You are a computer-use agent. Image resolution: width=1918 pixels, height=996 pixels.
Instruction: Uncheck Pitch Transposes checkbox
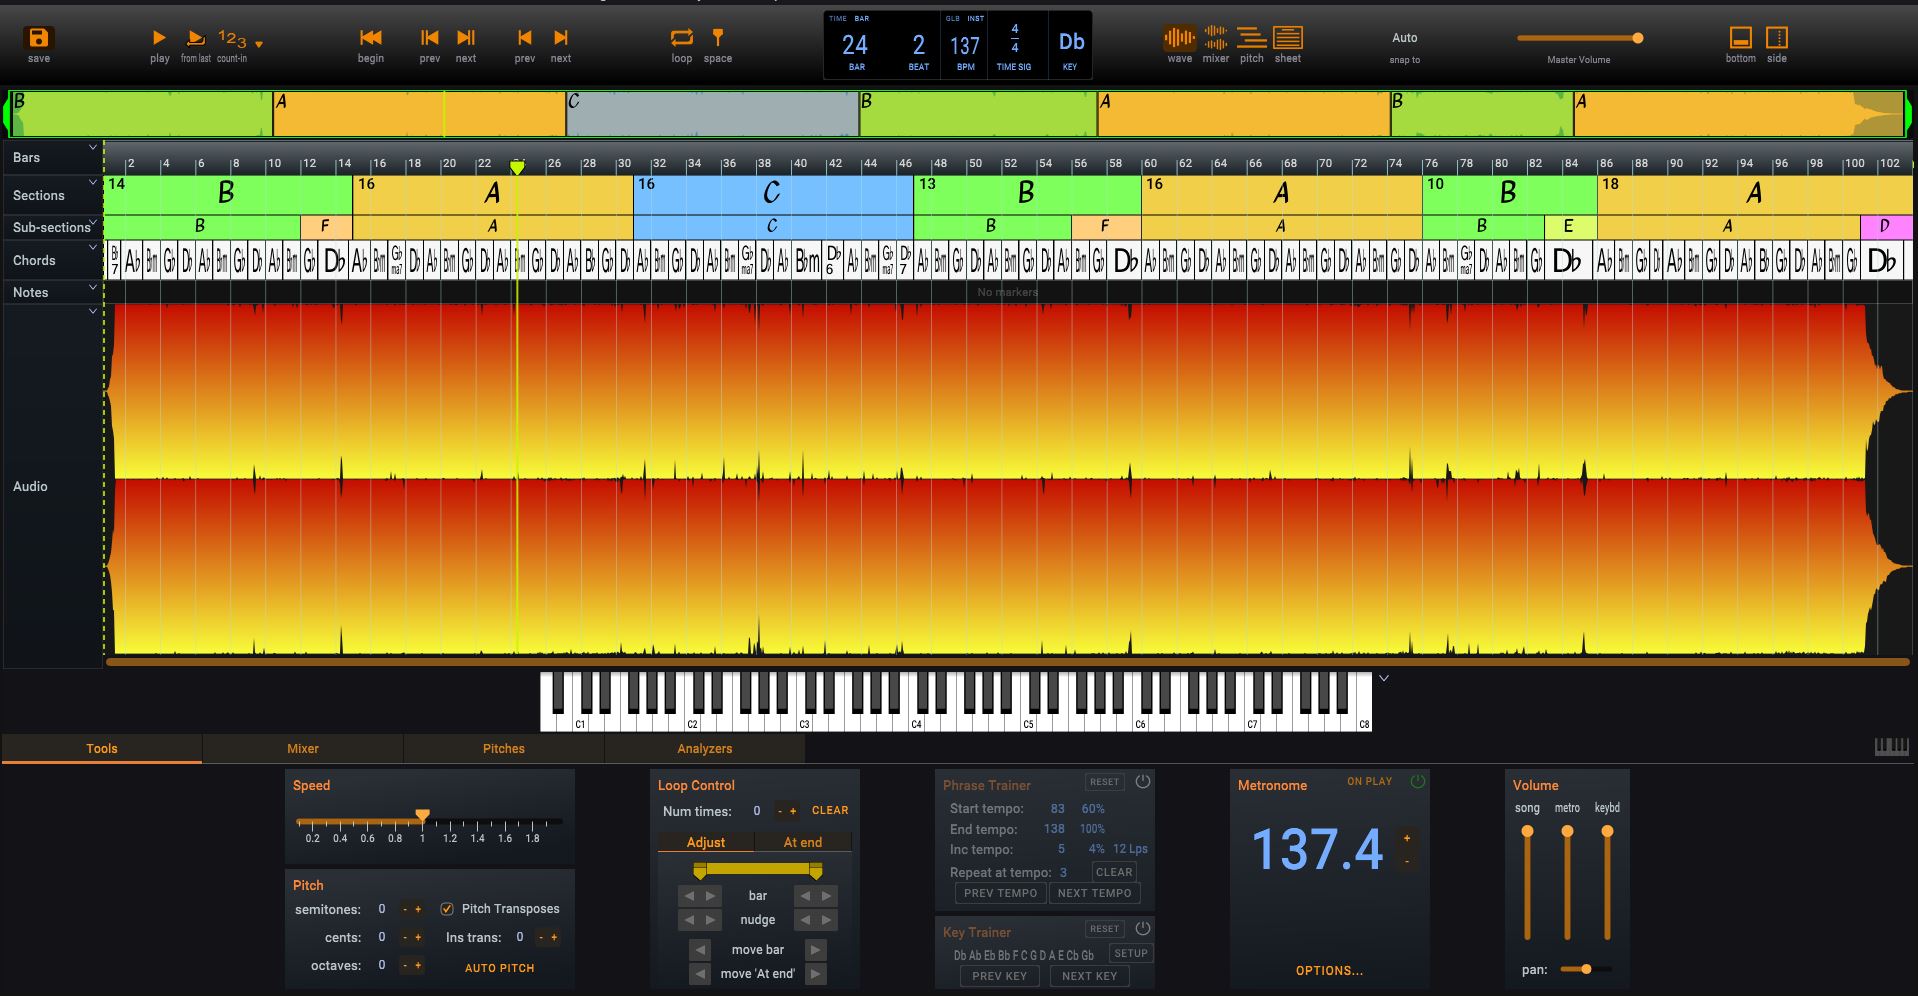(447, 909)
